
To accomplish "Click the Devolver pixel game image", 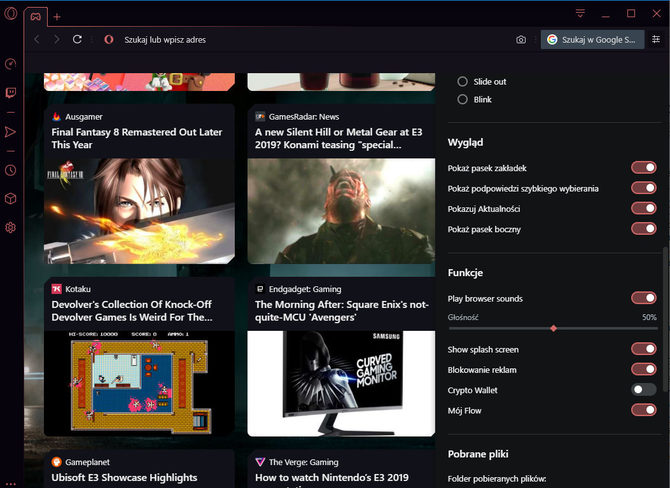I will 139,383.
